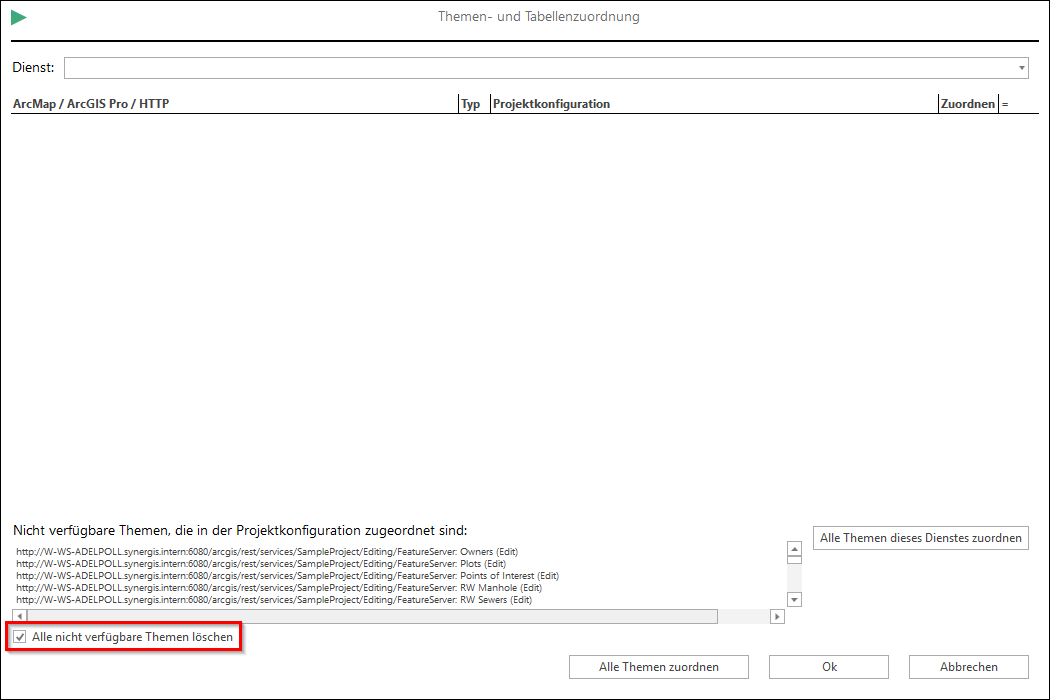
Task: Select the RW Manhole (Edit) entry
Action: pos(279,588)
